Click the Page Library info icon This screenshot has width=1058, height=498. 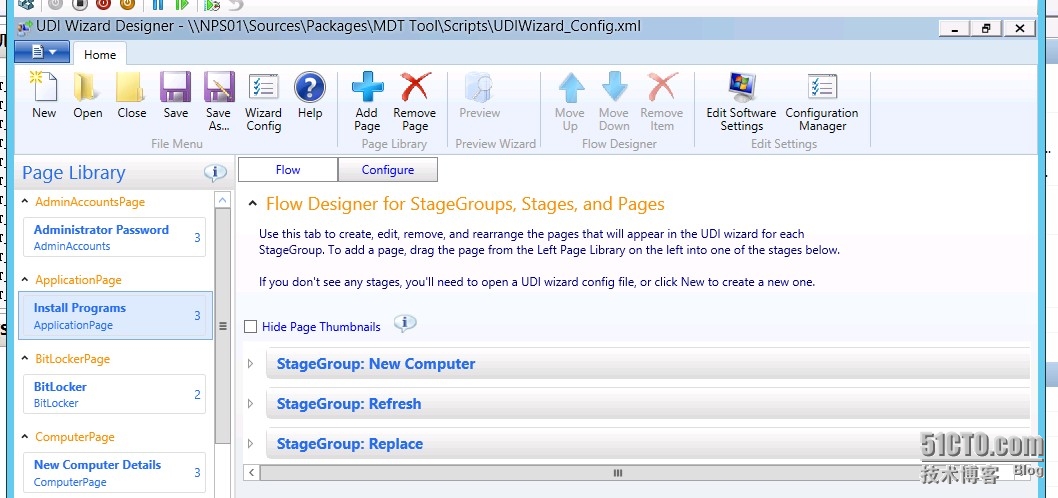(x=215, y=173)
